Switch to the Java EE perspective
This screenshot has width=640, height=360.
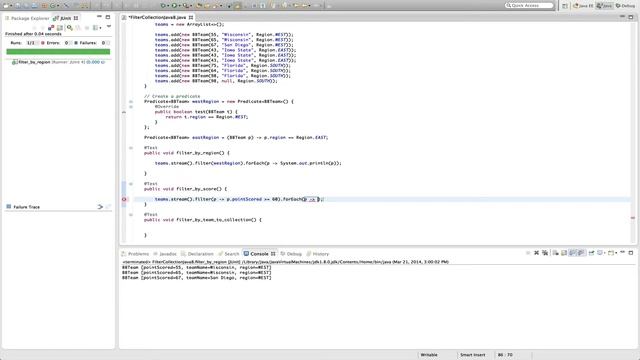583,6
